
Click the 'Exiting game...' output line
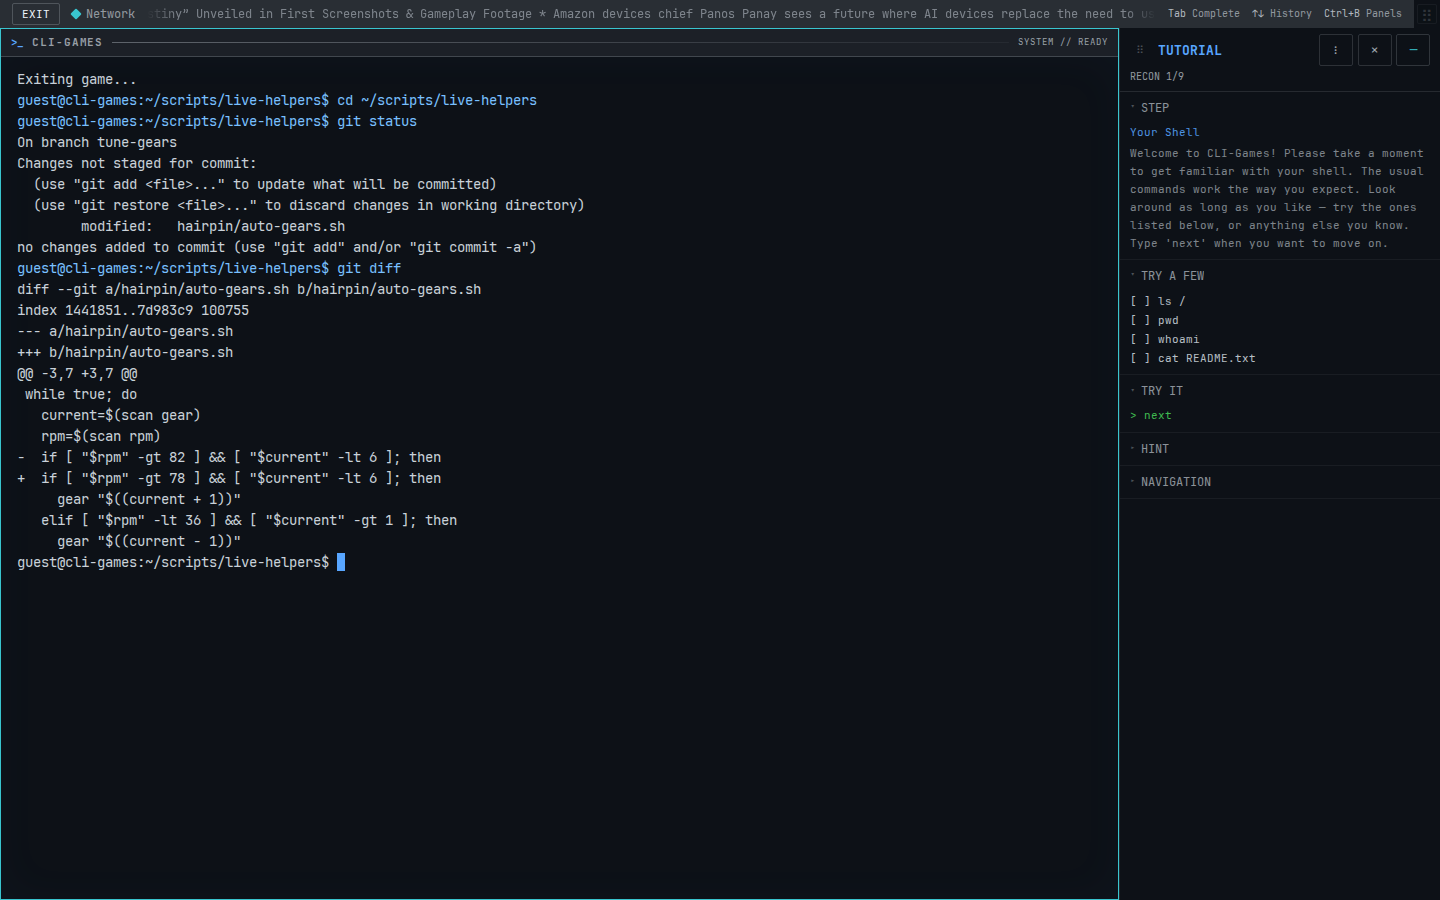click(77, 80)
